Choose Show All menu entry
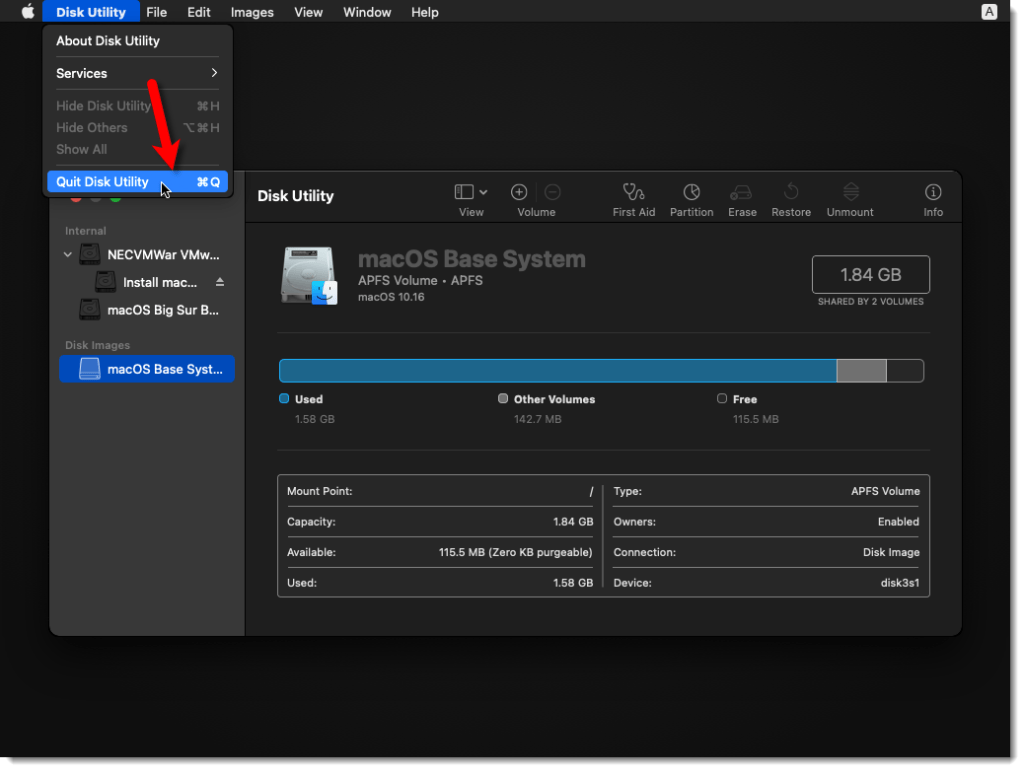The image size is (1024, 771). 137,149
